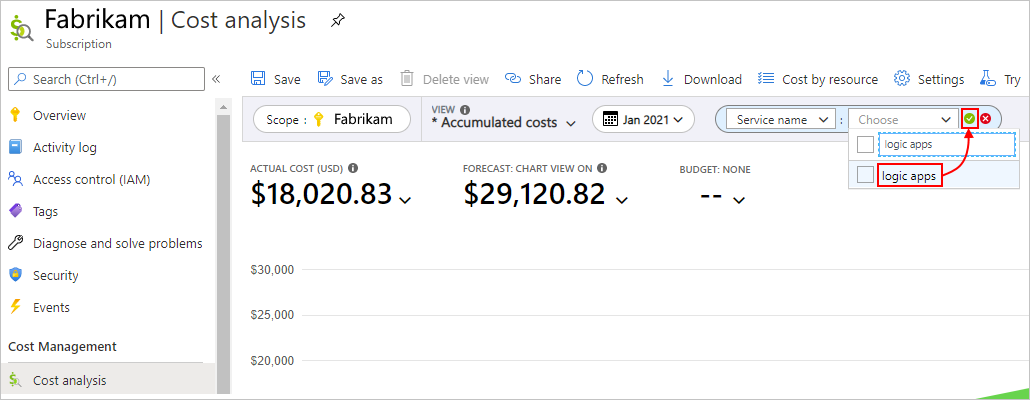
Task: Confirm filter with the green checkmark icon
Action: [969, 119]
